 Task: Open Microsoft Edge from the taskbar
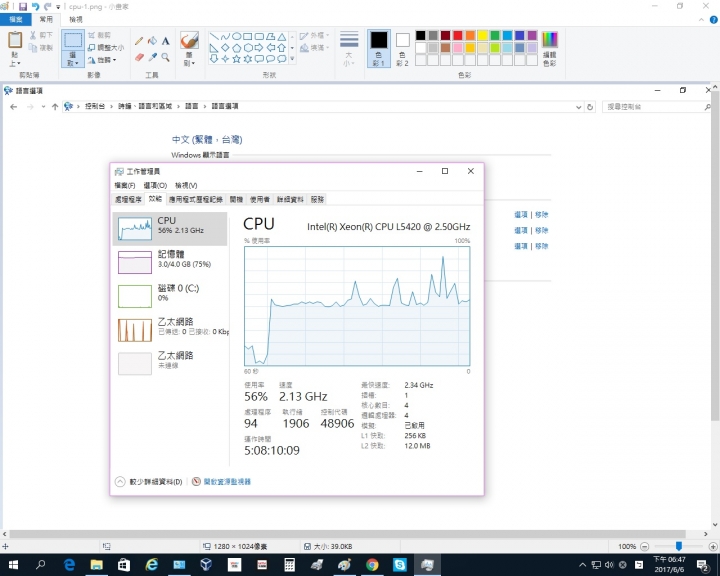69,565
